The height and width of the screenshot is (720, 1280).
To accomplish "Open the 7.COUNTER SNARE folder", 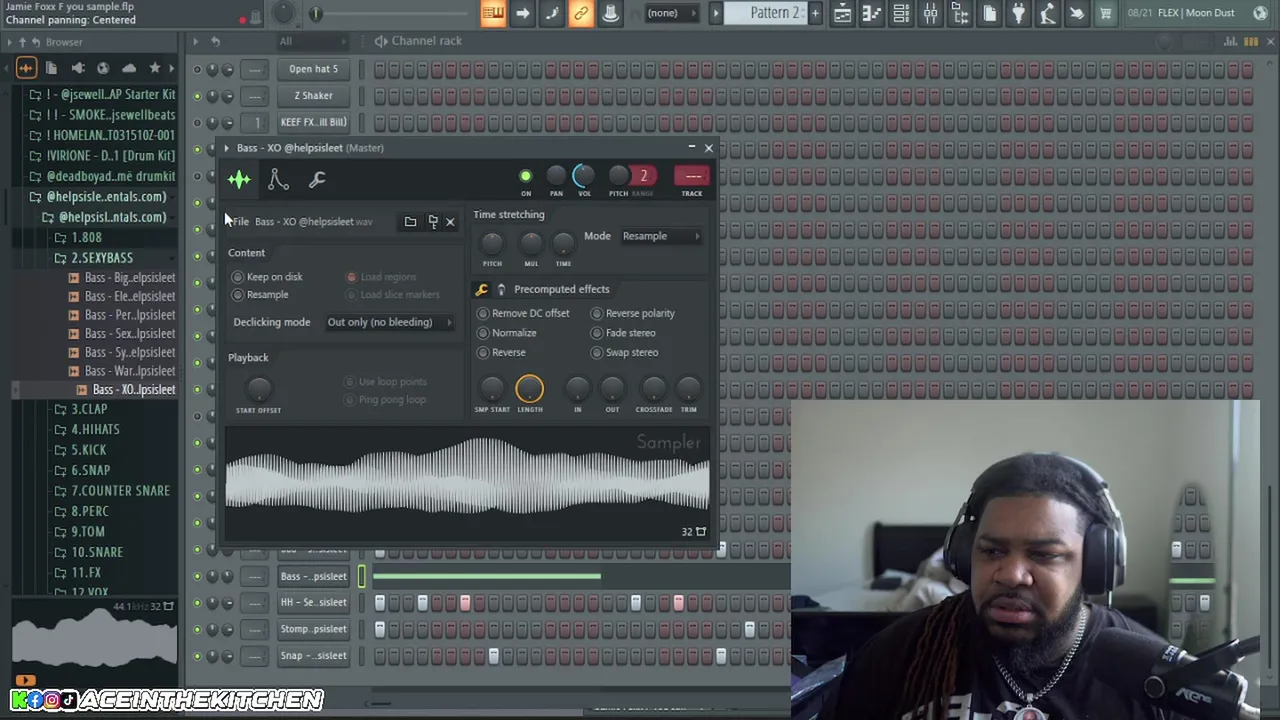I will 121,491.
